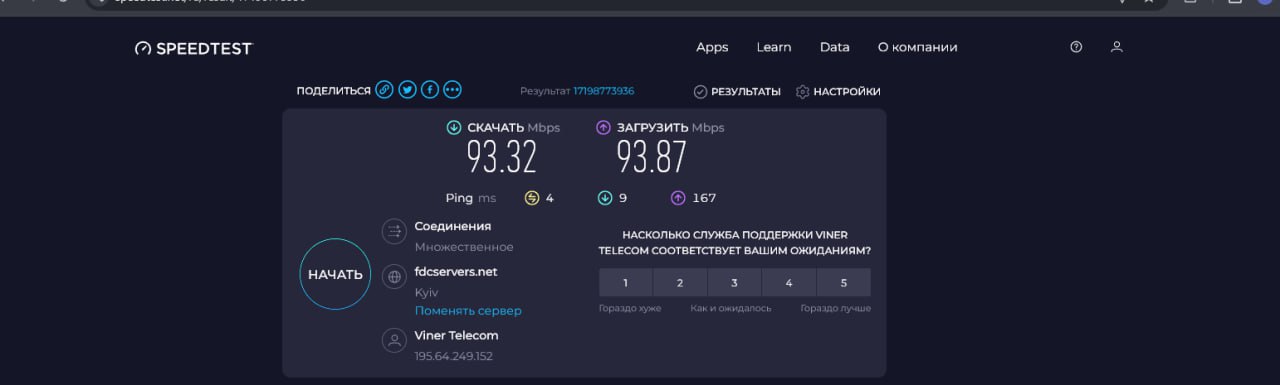The image size is (1280, 385).
Task: Click the ПОДЕЛИТЬСЯ label
Action: 333,91
